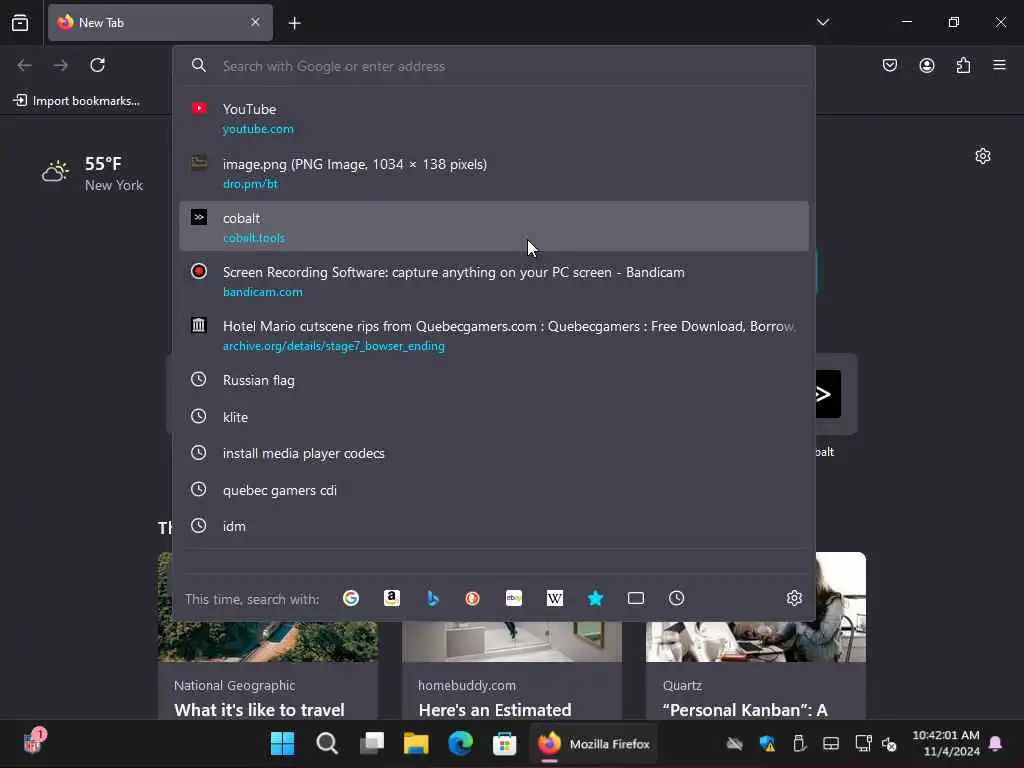This screenshot has width=1024, height=768.
Task: Open a new tab with plus button
Action: point(295,24)
